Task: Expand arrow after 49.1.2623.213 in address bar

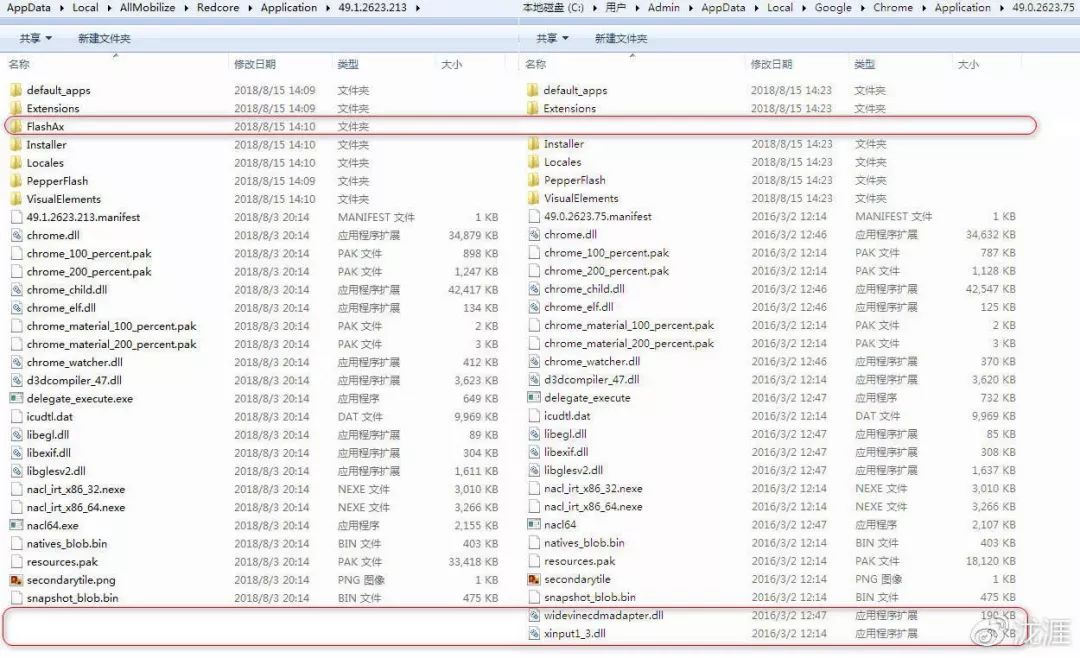Action: (418, 8)
